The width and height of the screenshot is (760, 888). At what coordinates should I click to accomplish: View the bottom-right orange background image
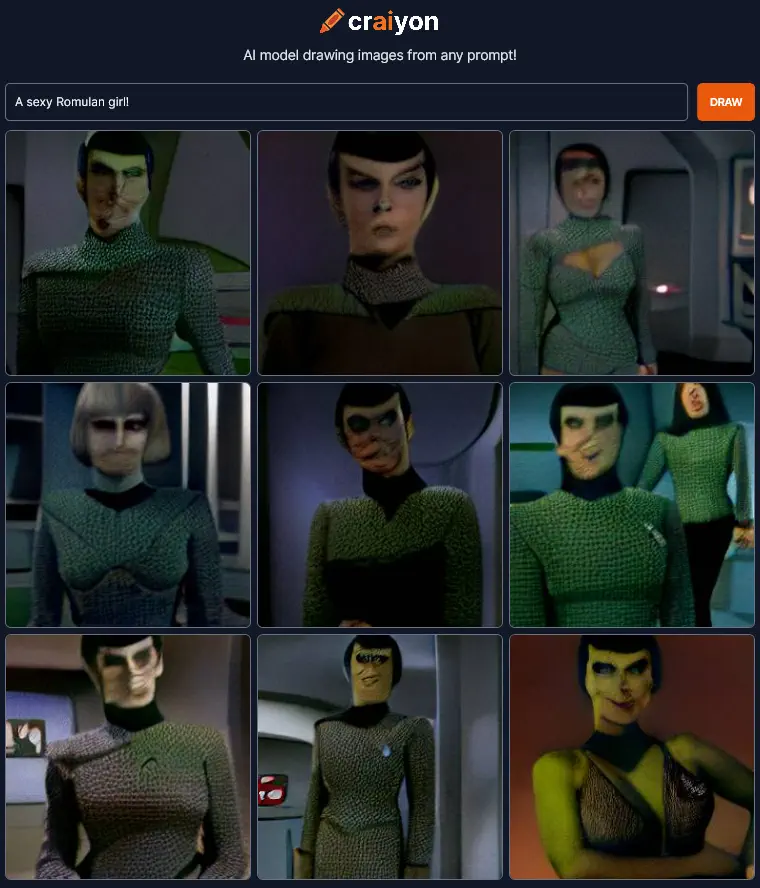632,757
